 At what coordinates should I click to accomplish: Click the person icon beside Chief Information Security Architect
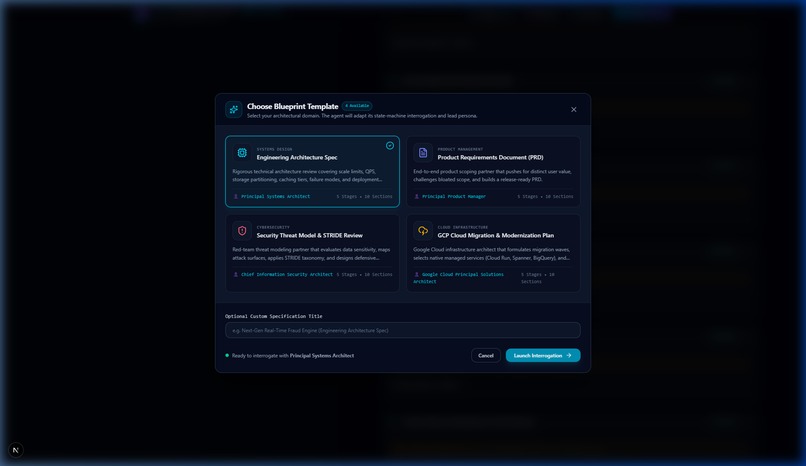click(236, 274)
